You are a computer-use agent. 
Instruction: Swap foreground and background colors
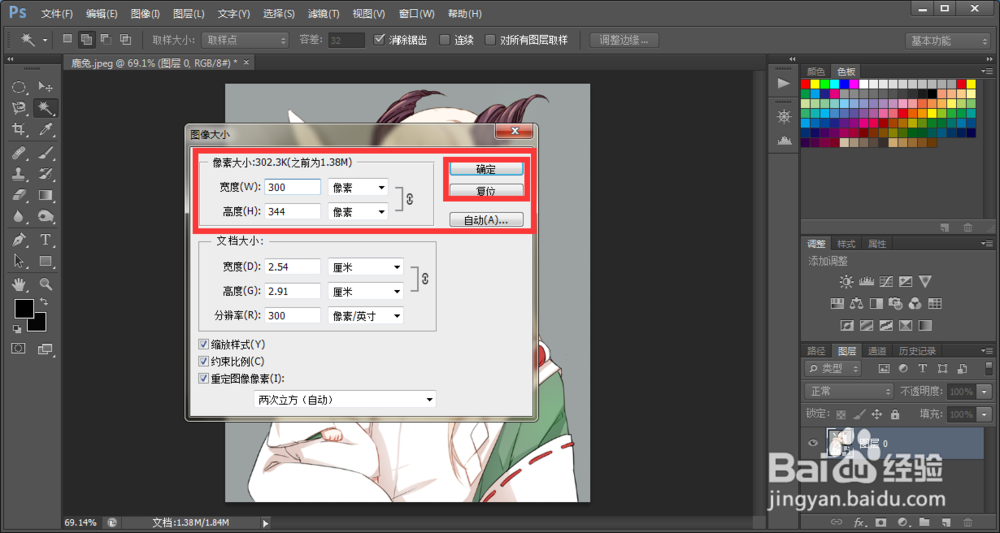[44, 300]
